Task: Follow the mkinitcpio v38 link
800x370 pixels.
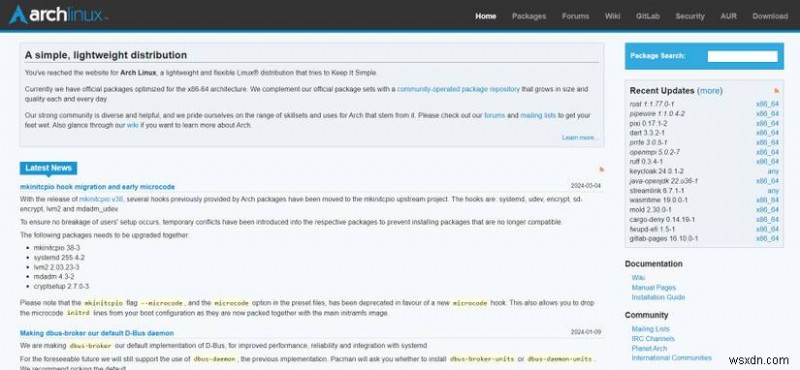Action: click(x=101, y=199)
